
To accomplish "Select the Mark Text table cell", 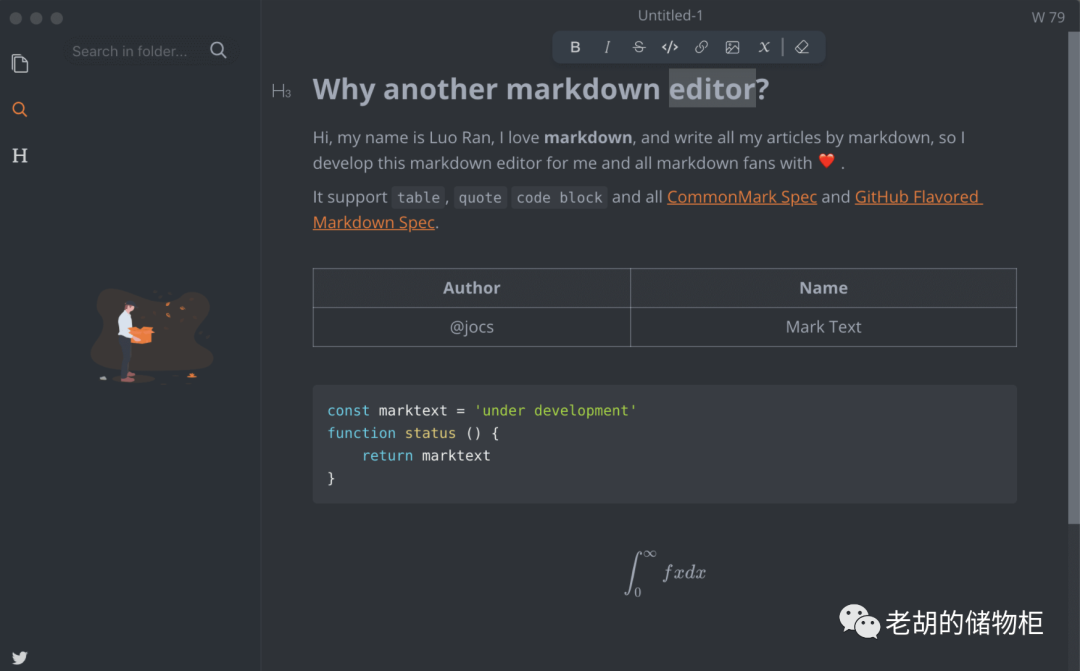I will 823,327.
